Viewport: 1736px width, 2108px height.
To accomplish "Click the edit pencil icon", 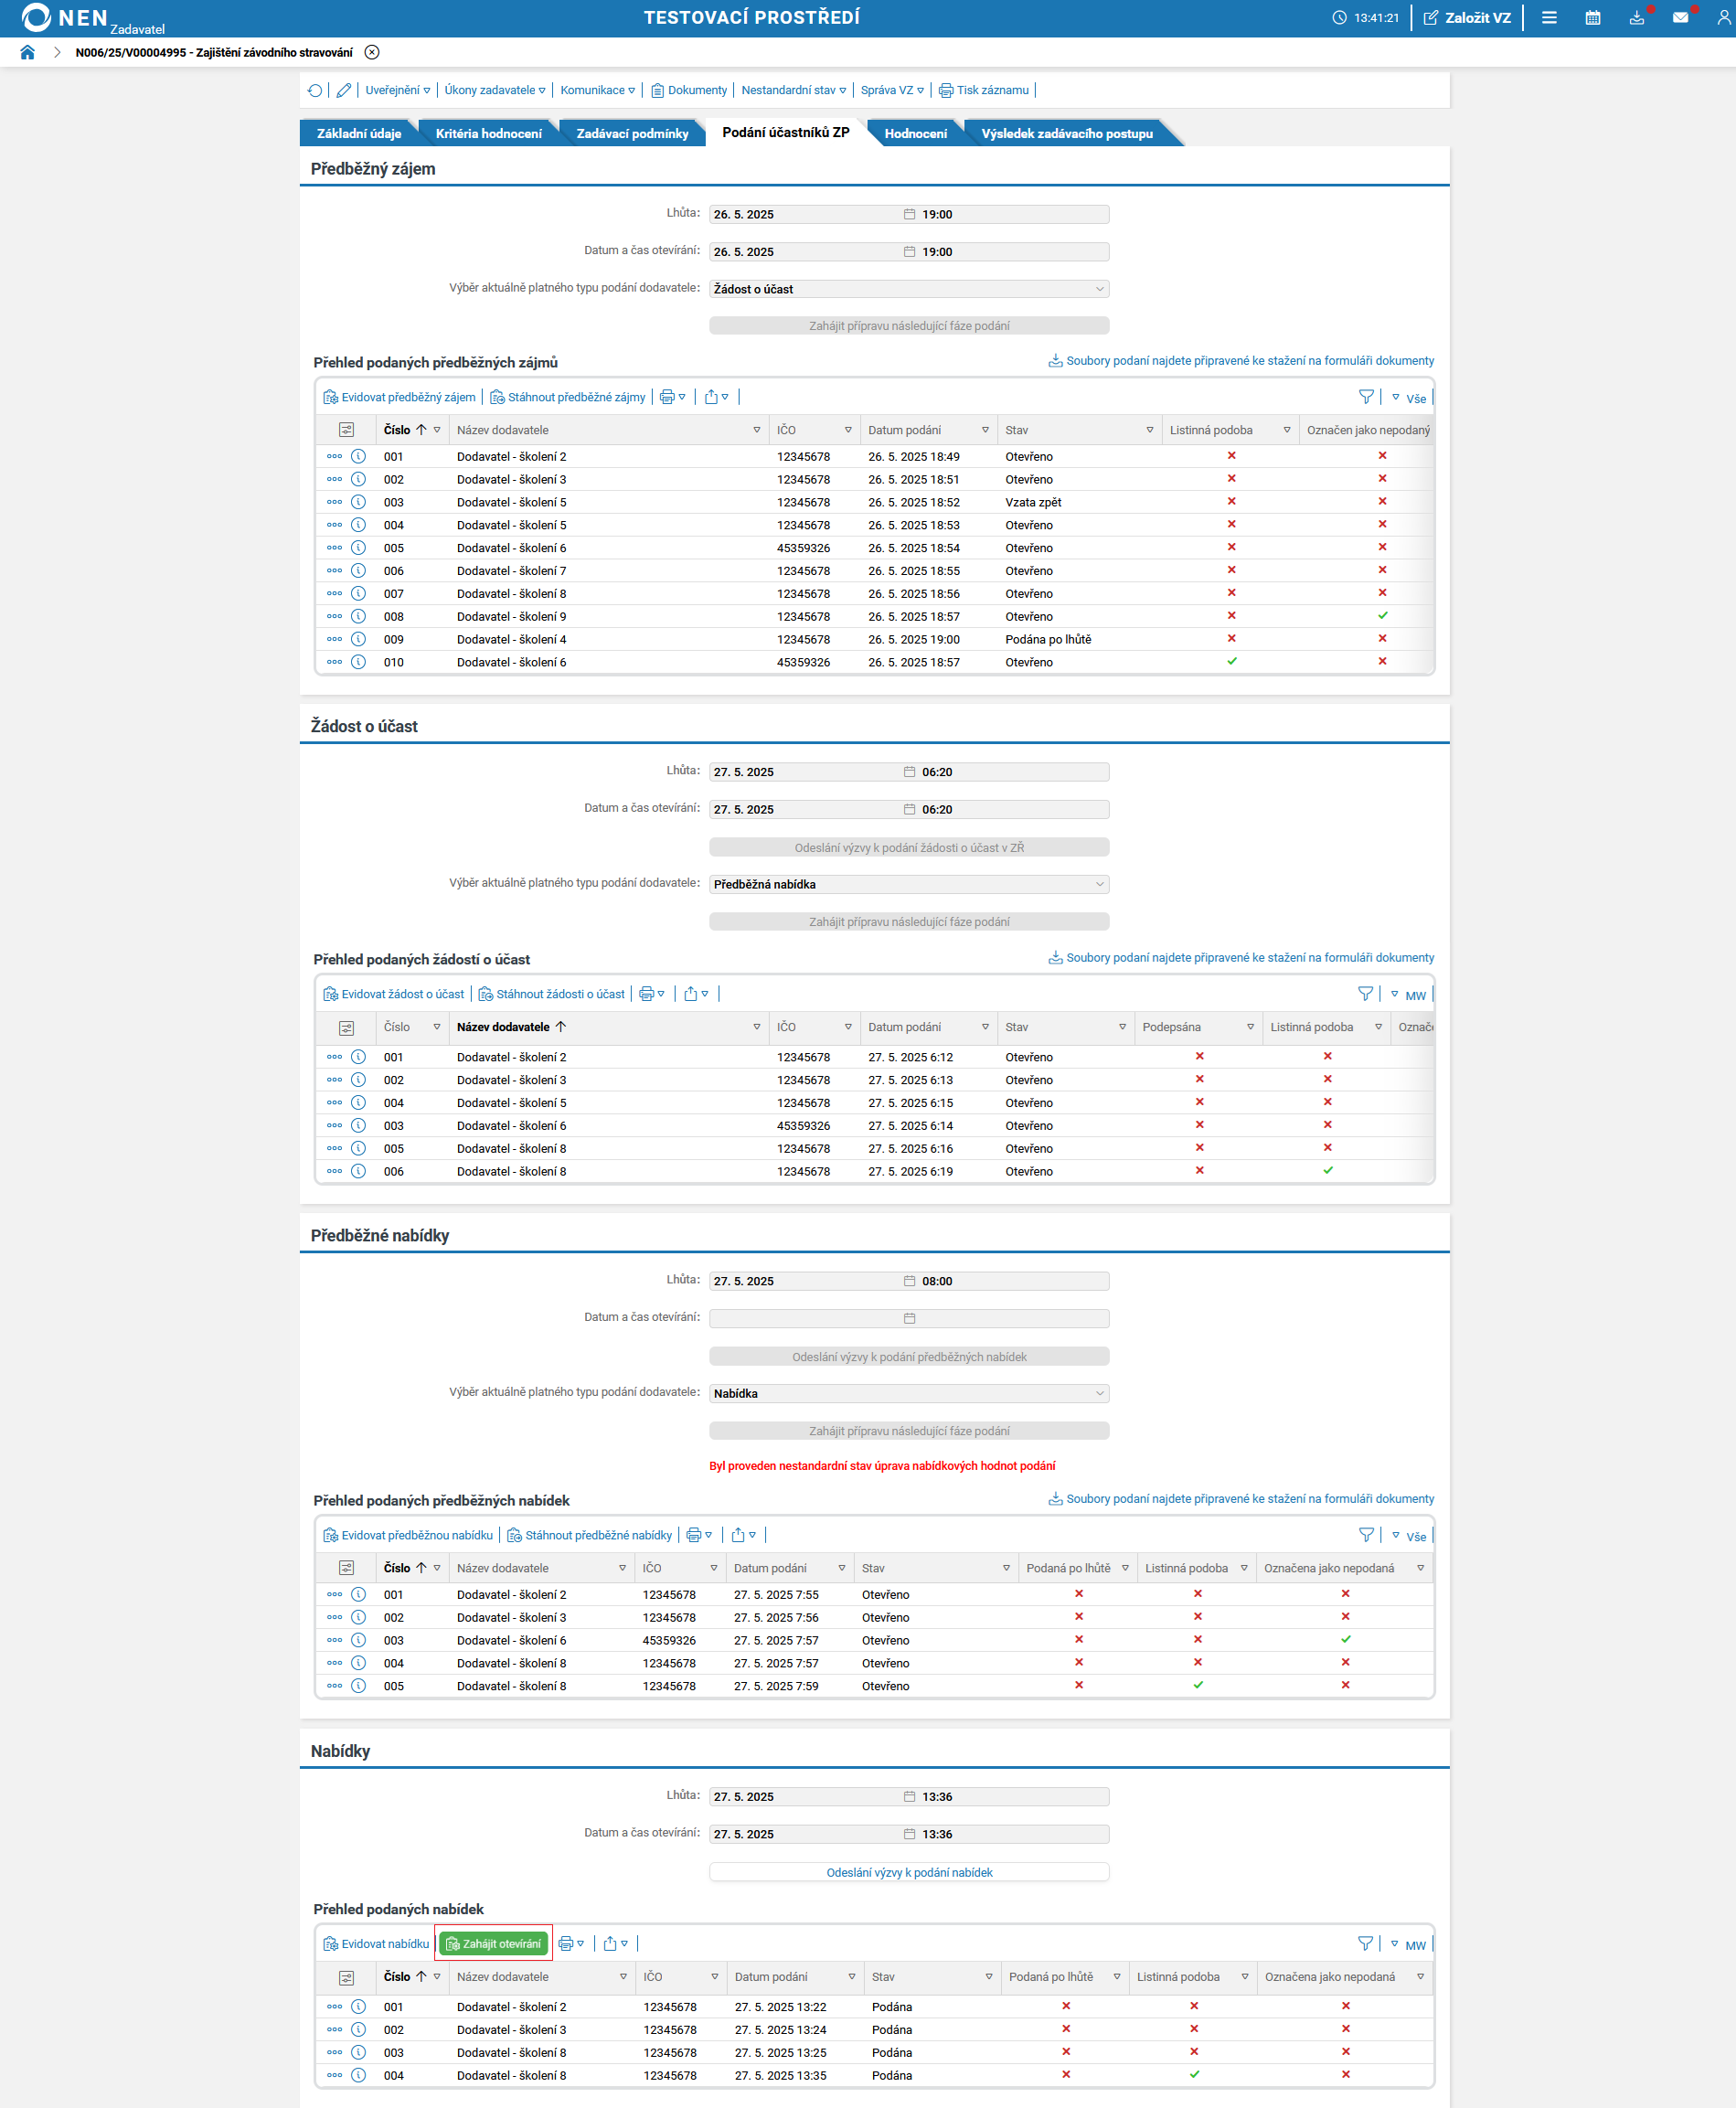I will coord(344,90).
